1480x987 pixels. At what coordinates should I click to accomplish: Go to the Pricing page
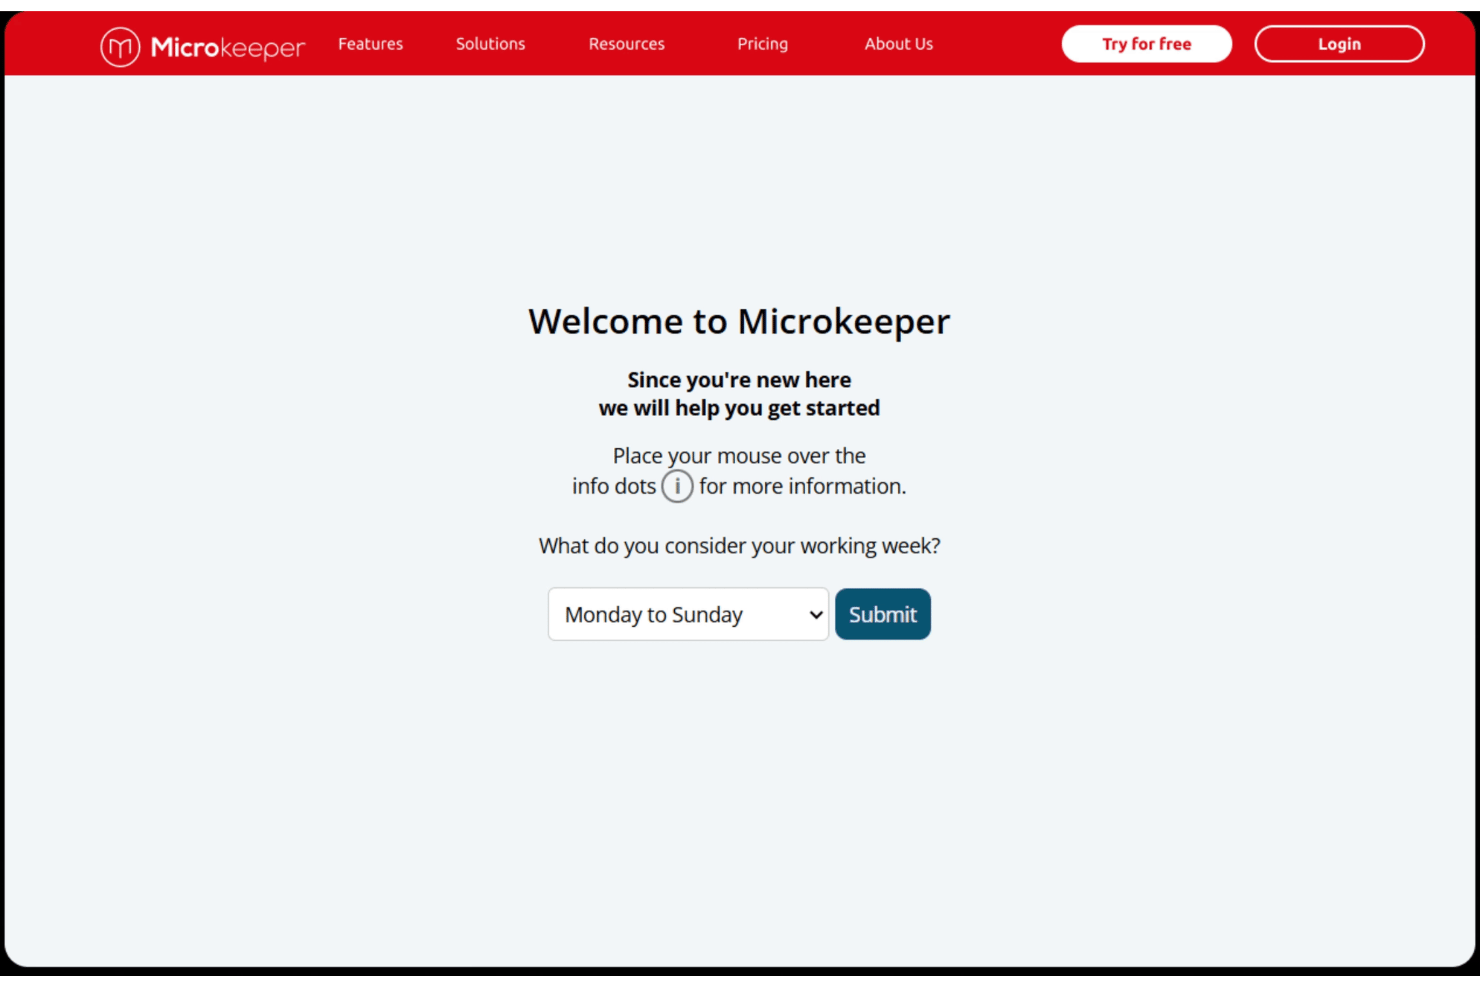pyautogui.click(x=762, y=44)
